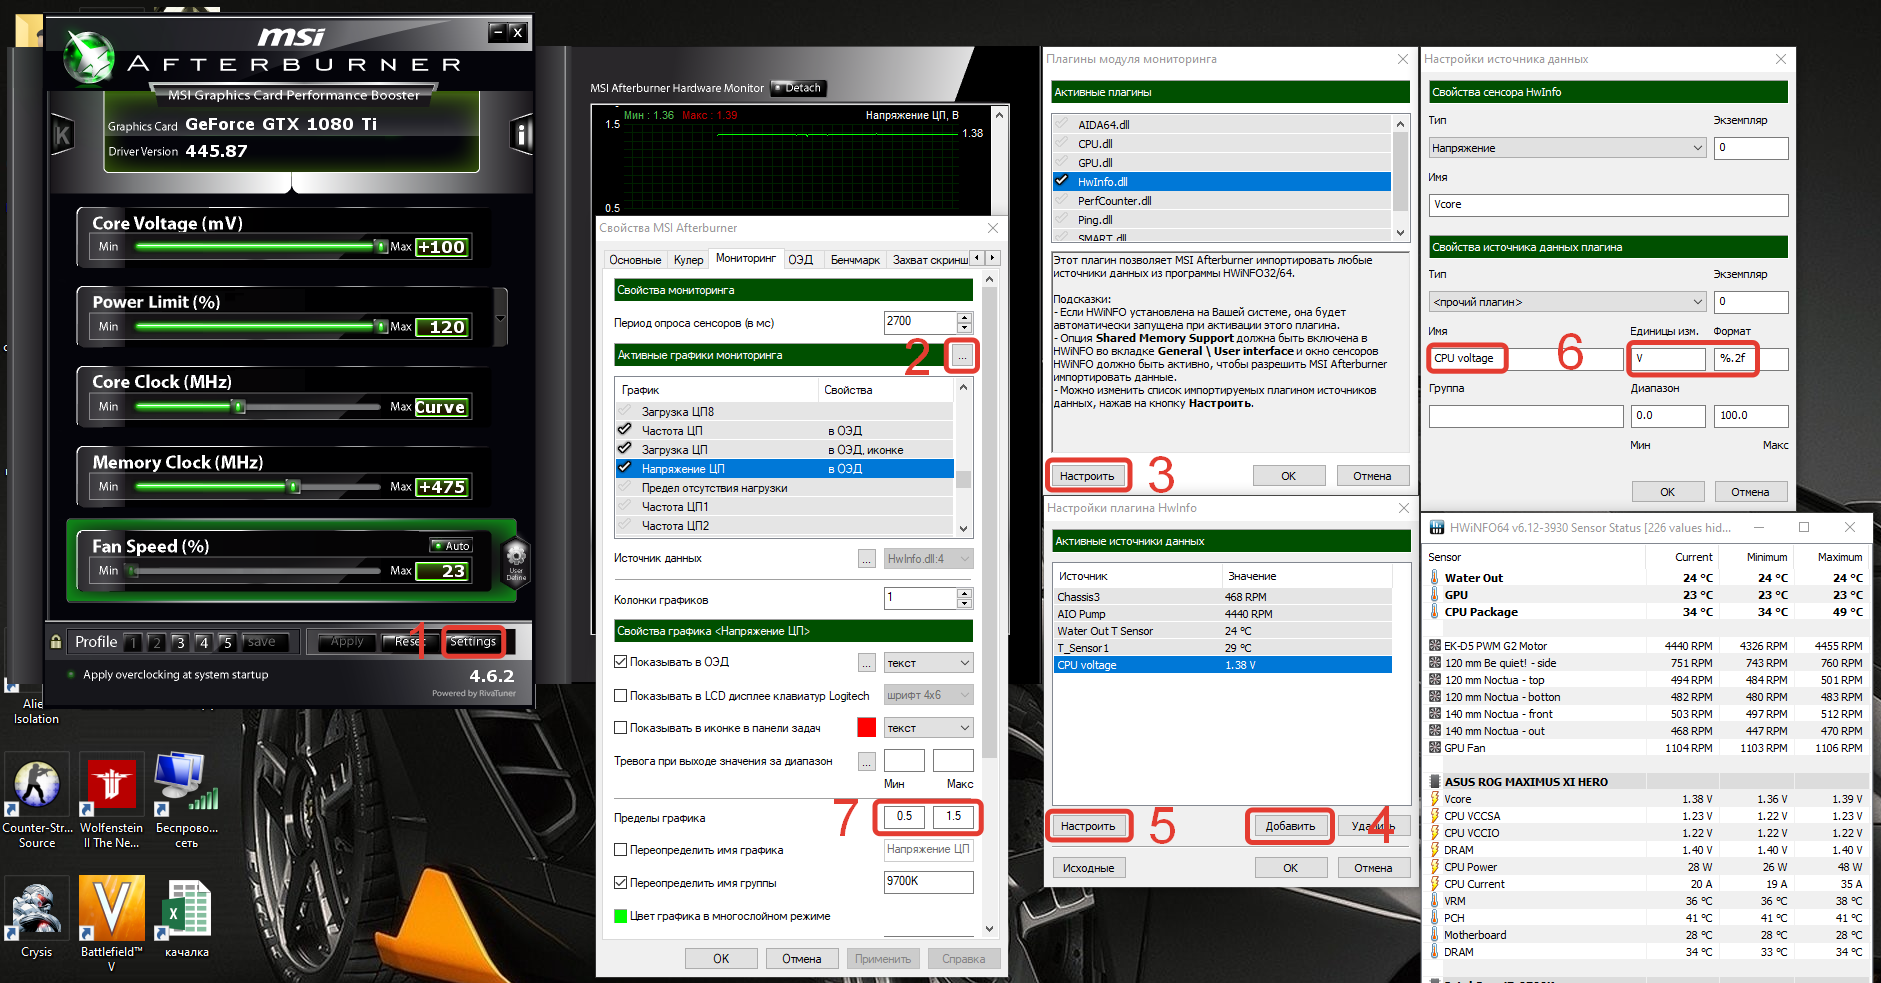Click the PCH thermometer icon
The image size is (1881, 983).
1435,918
